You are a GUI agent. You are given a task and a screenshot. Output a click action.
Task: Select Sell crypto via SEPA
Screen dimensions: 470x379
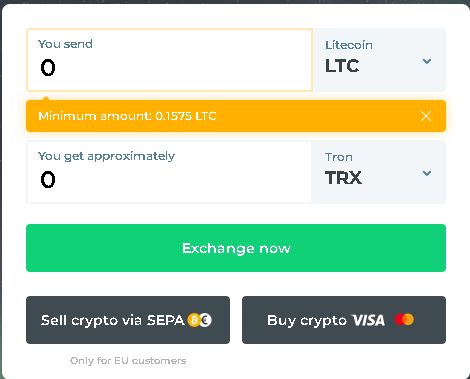coord(128,320)
